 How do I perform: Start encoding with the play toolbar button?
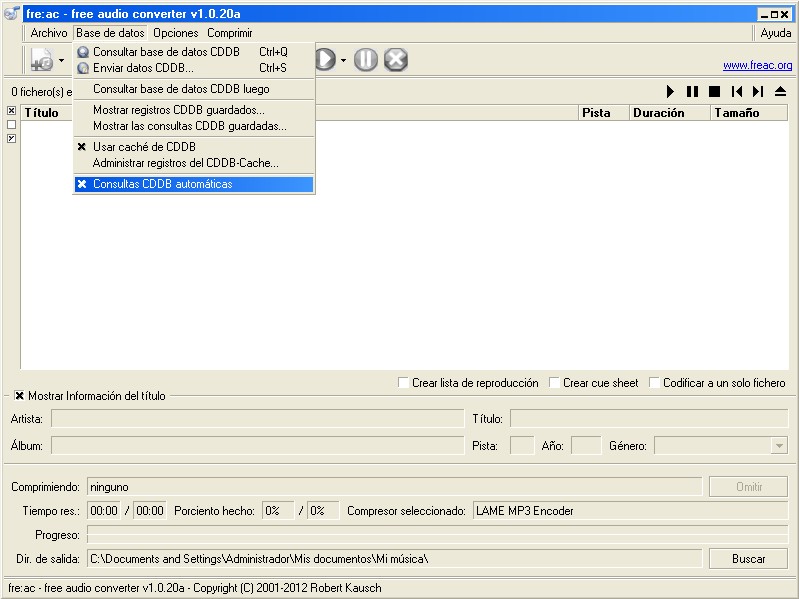325,60
